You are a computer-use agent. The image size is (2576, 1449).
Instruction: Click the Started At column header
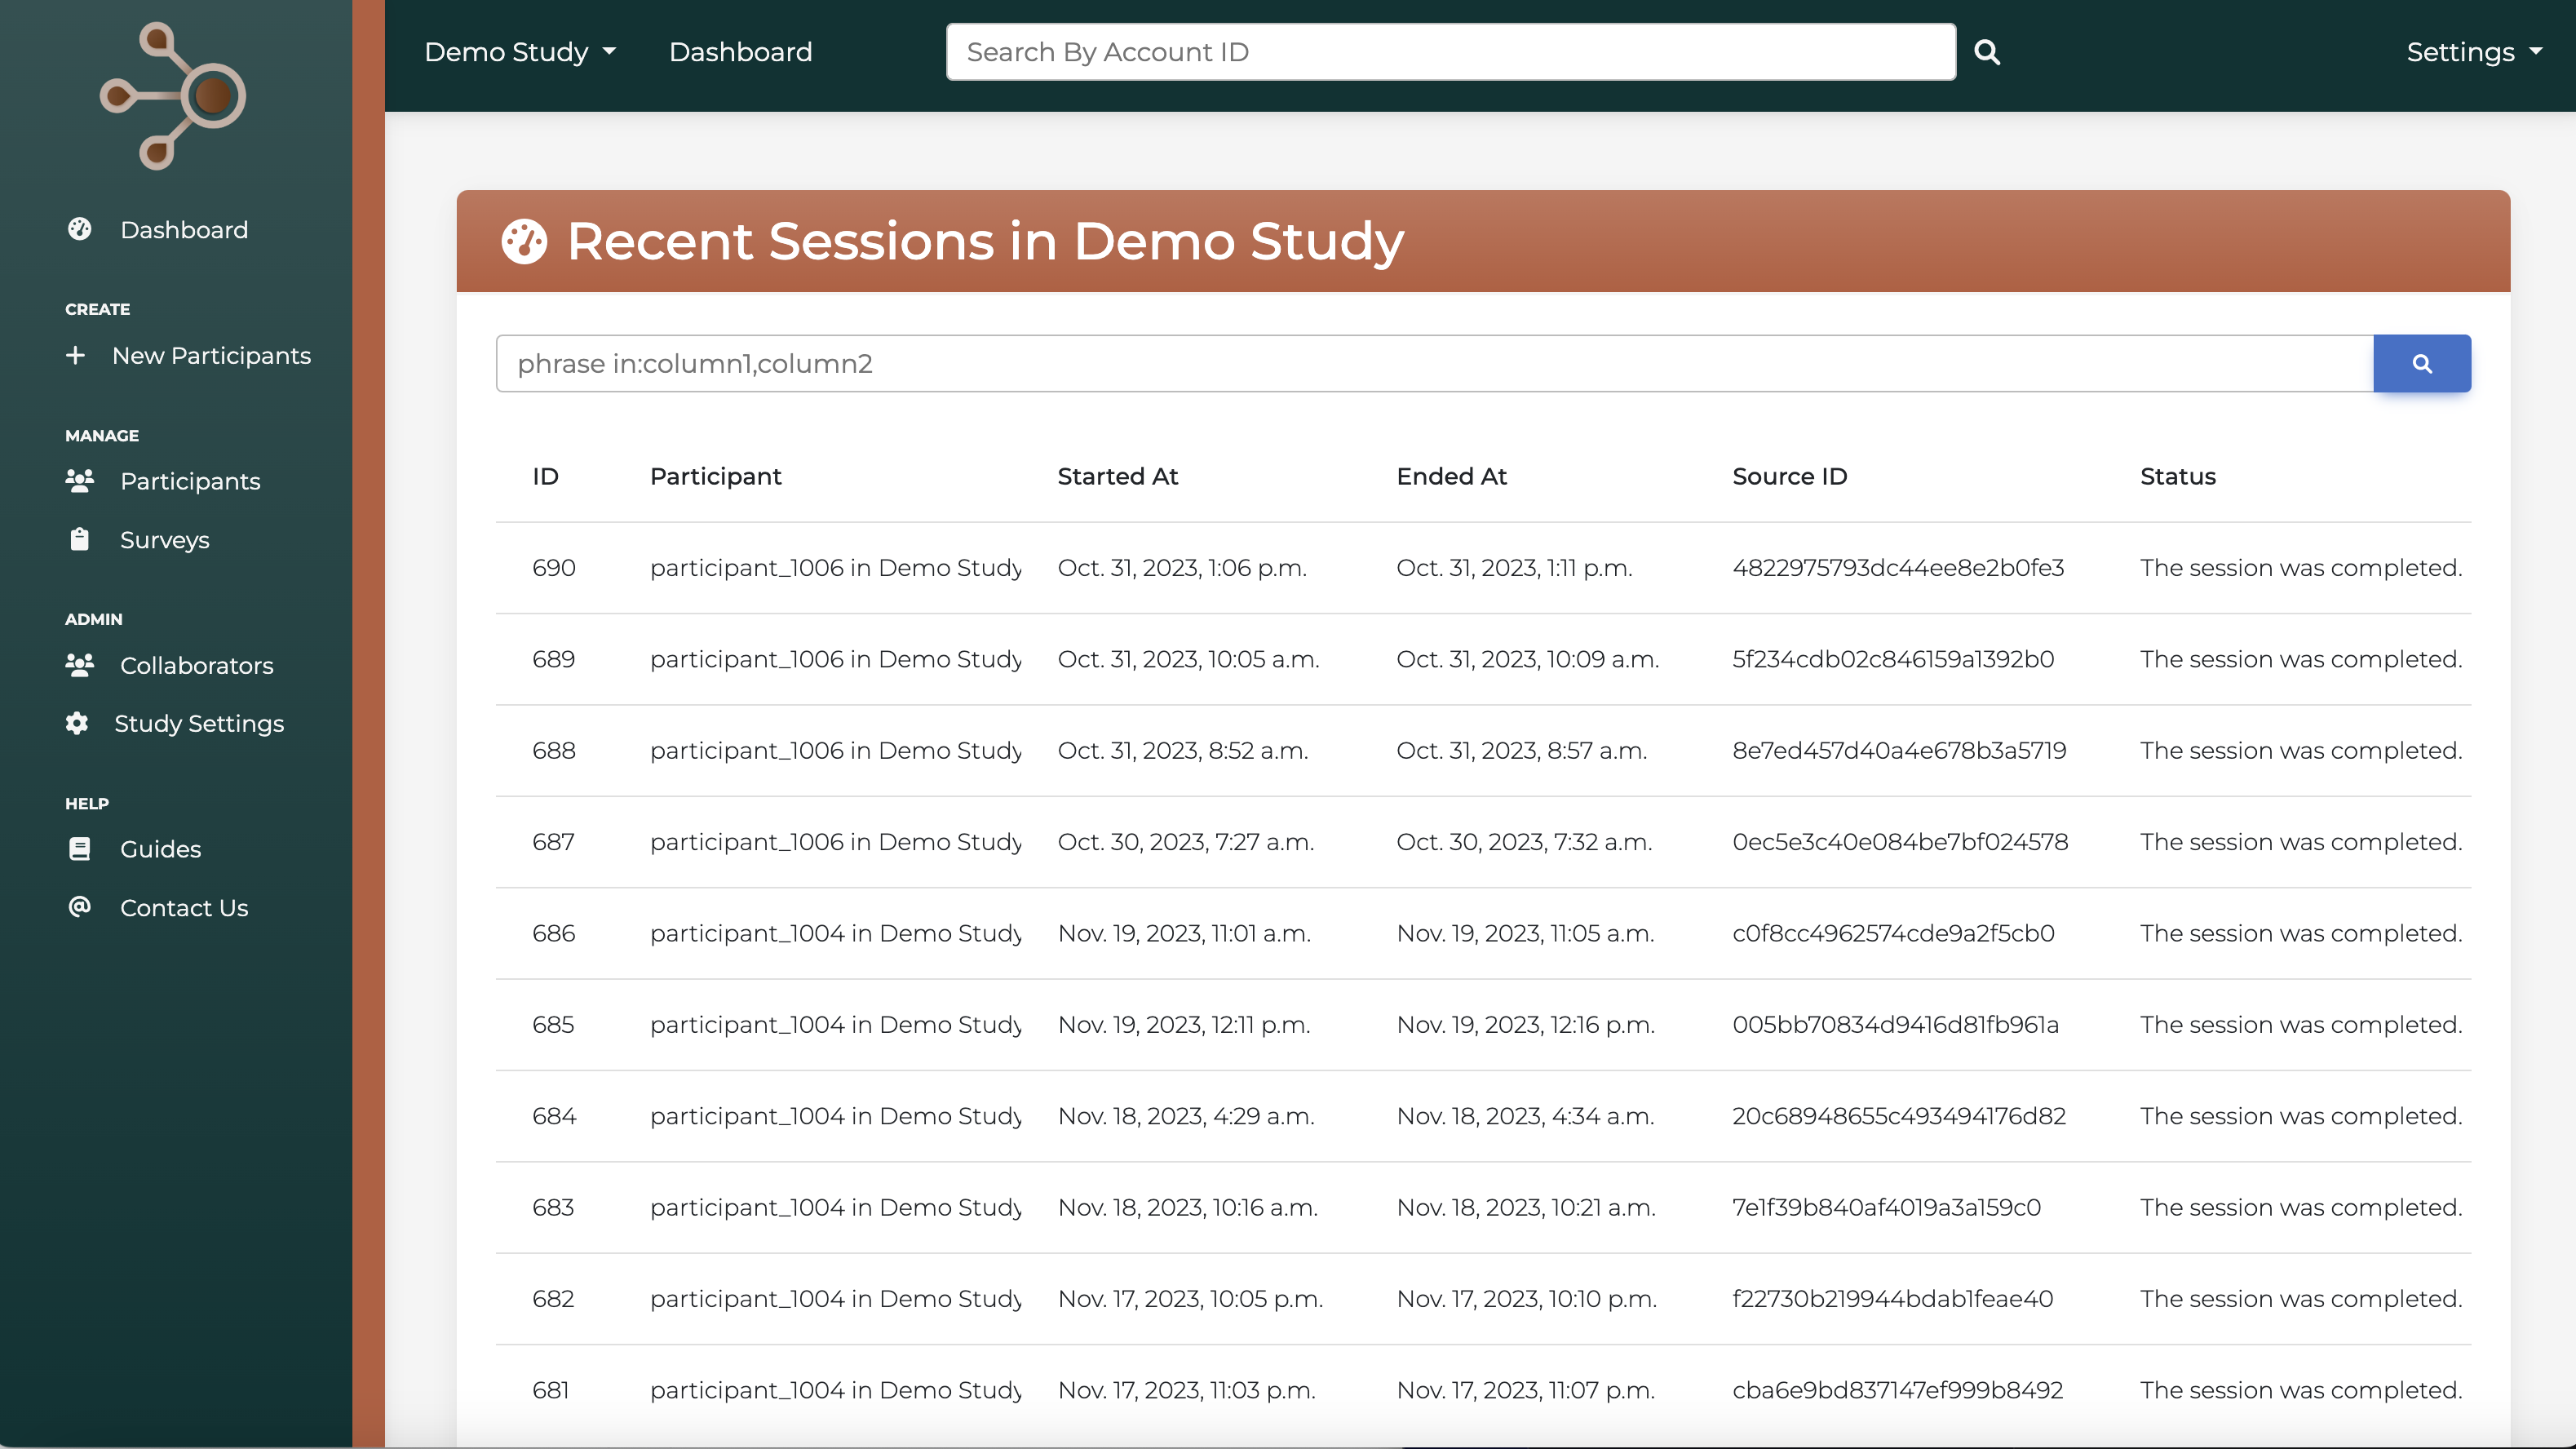(1118, 476)
